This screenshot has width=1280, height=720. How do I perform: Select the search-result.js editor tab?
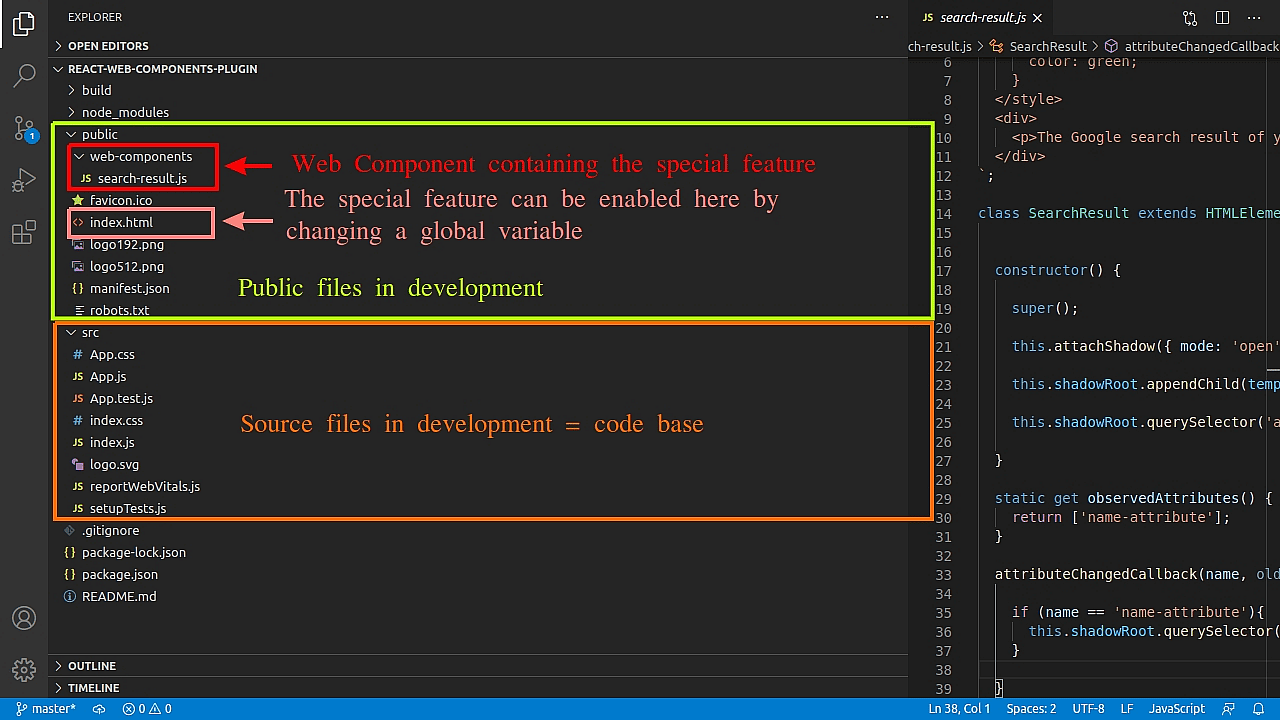pos(981,17)
